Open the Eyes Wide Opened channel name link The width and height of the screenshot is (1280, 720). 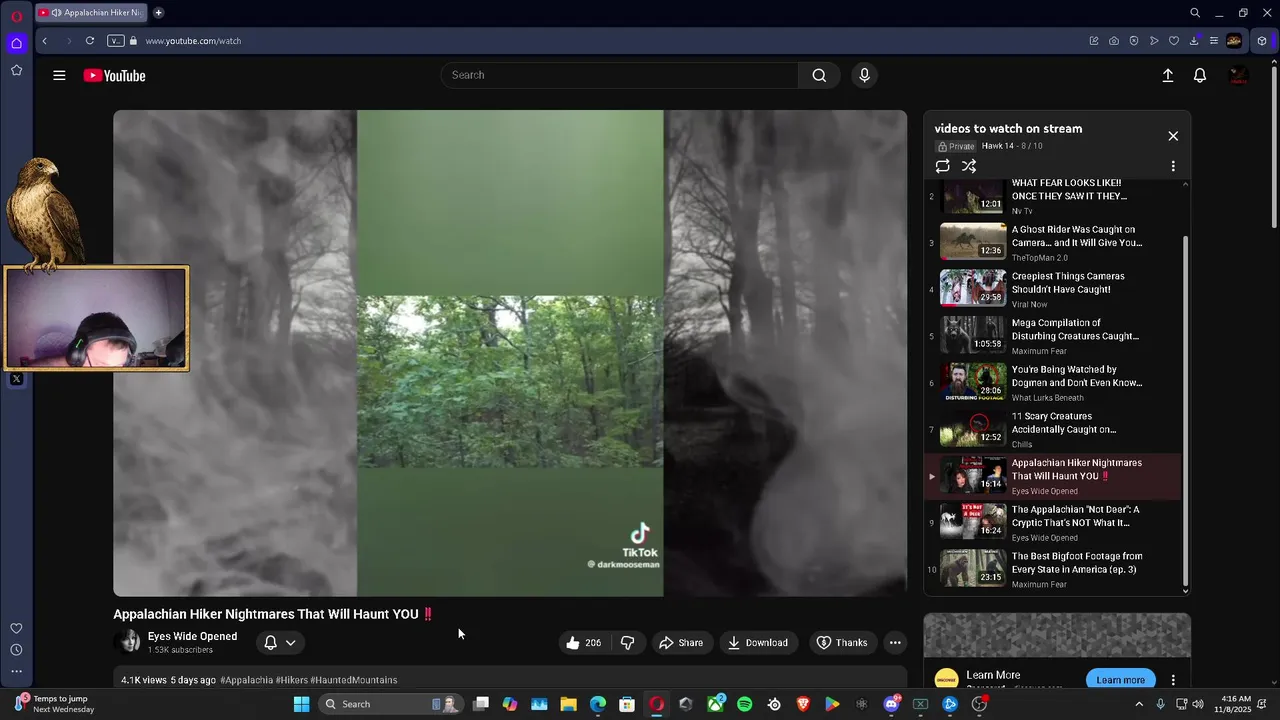point(192,636)
